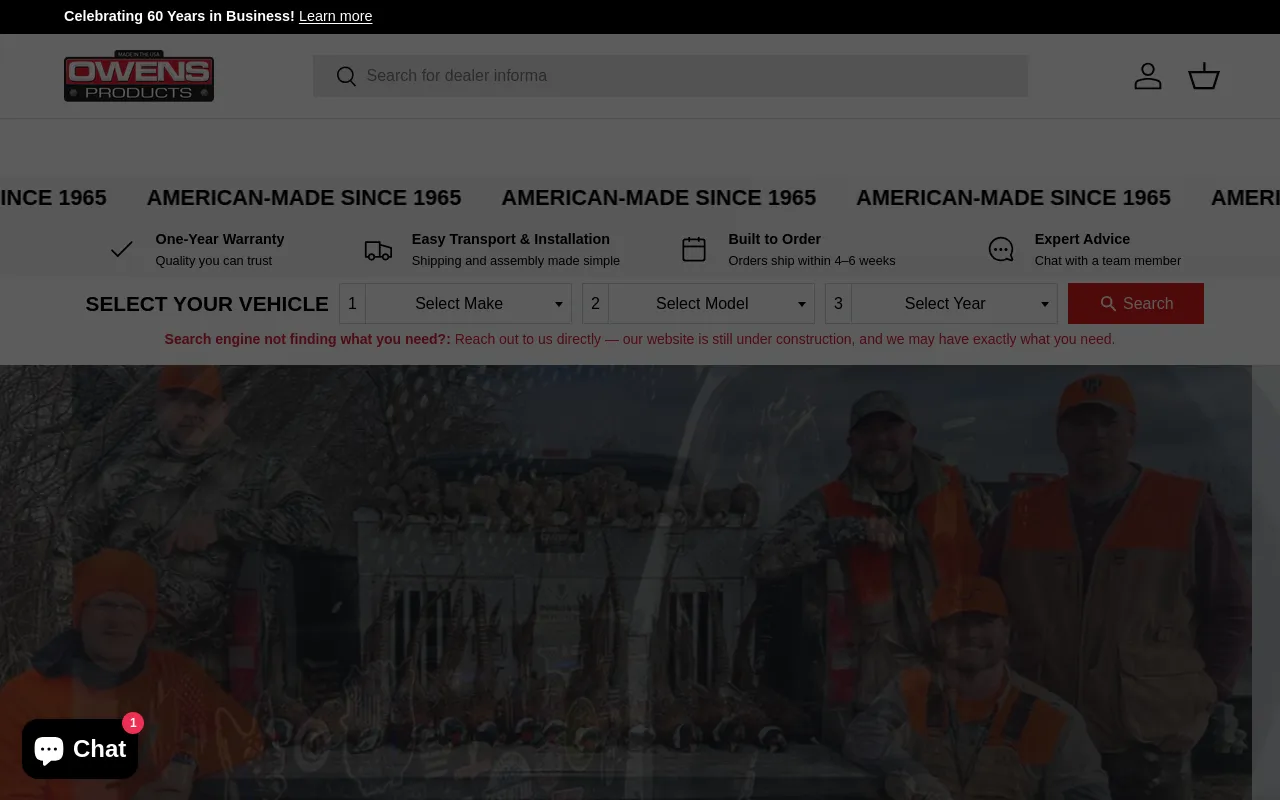Focus the dealer information search field
1280x800 pixels.
pos(690,76)
